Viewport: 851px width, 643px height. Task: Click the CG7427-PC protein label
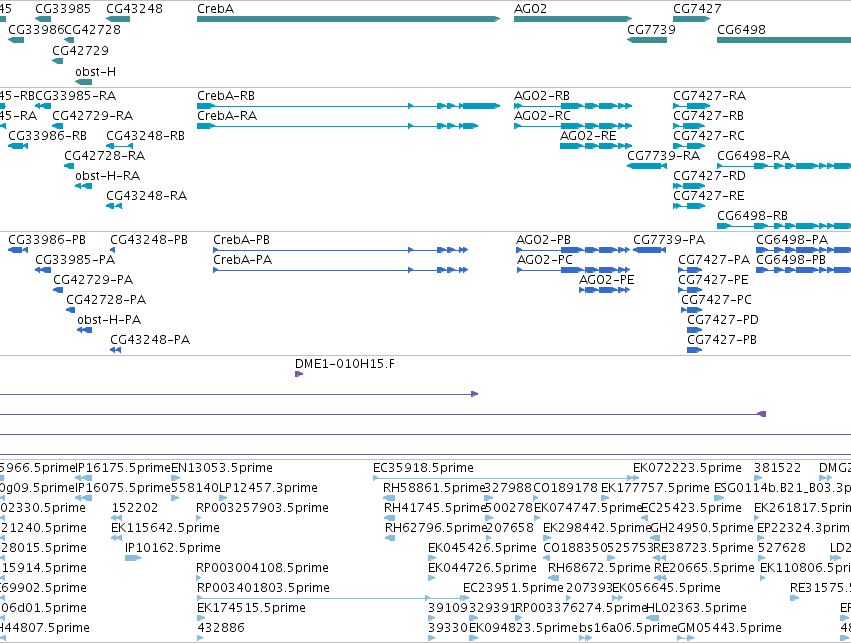[716, 300]
